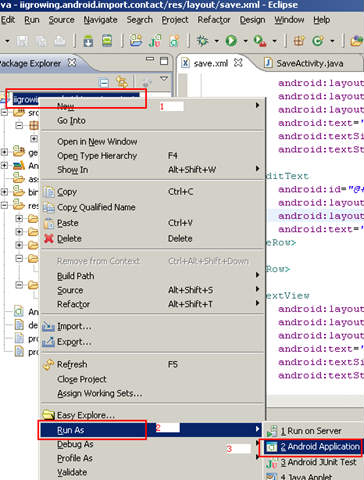Viewport: 364px width, 480px height.
Task: Switch to the SaveActivity.java tab
Action: (x=305, y=63)
